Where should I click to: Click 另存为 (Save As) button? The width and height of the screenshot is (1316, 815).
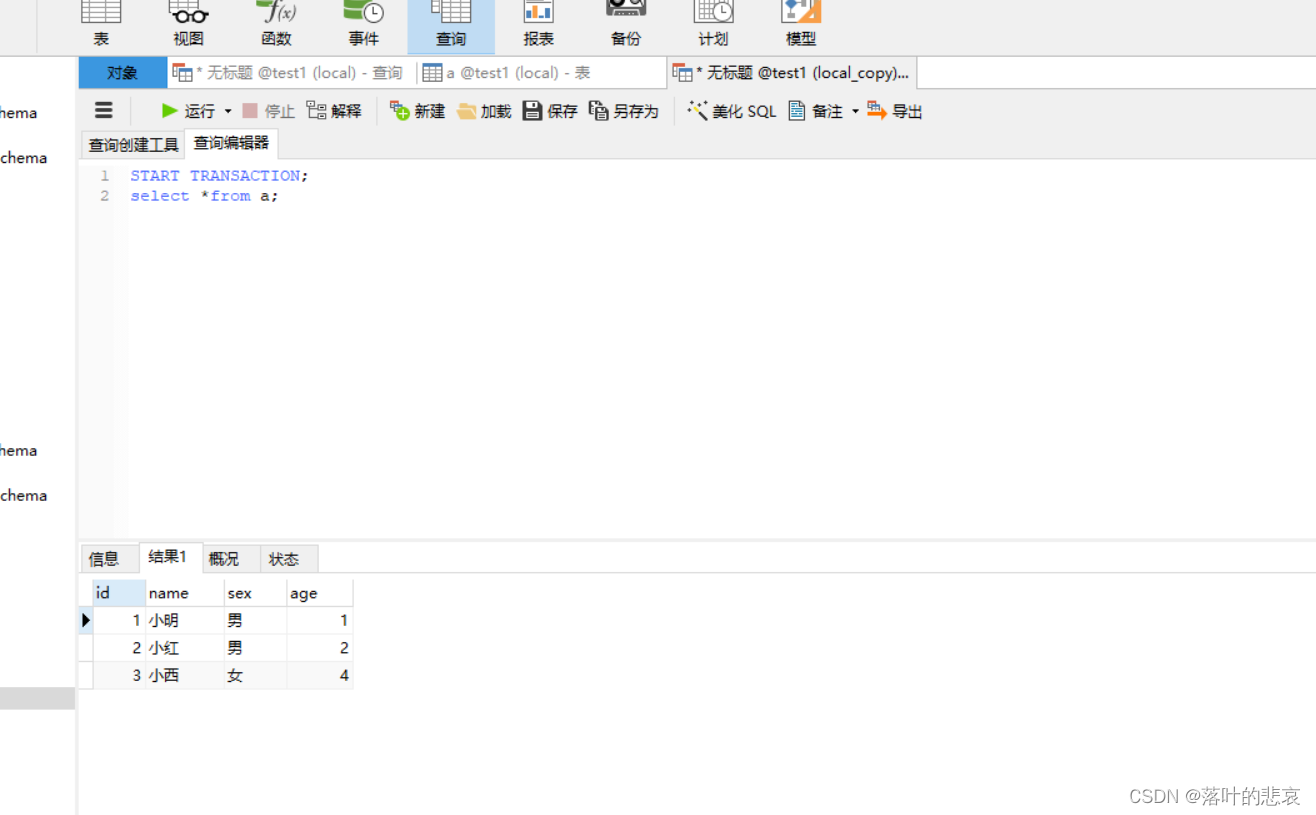(x=624, y=111)
